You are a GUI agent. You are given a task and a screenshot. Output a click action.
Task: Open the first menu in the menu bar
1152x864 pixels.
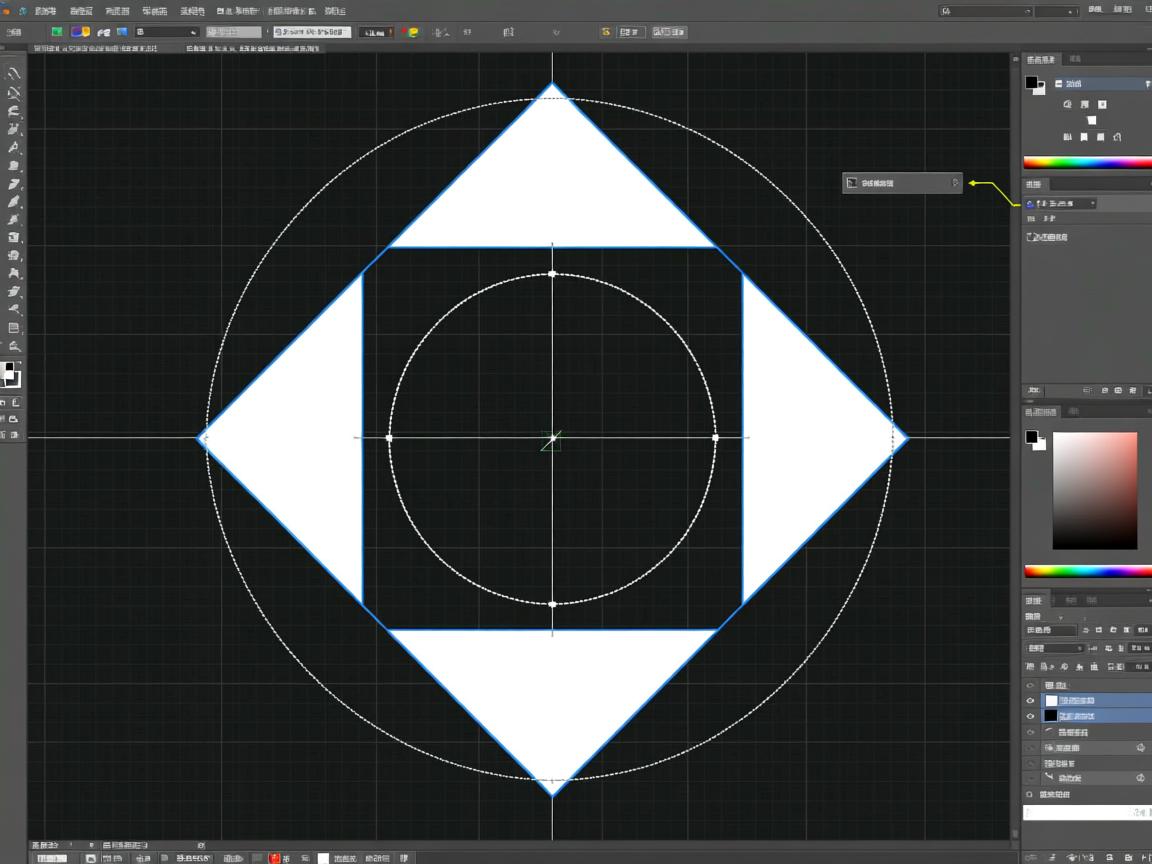pyautogui.click(x=45, y=11)
